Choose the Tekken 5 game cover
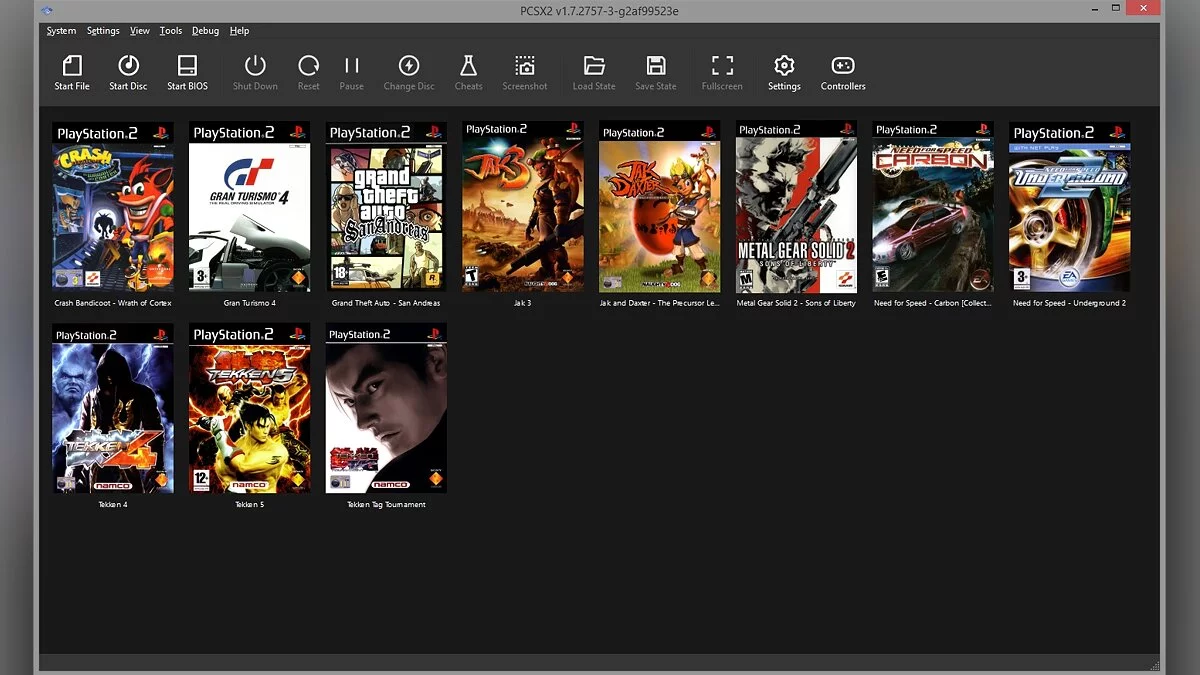The width and height of the screenshot is (1200, 675). click(x=249, y=408)
